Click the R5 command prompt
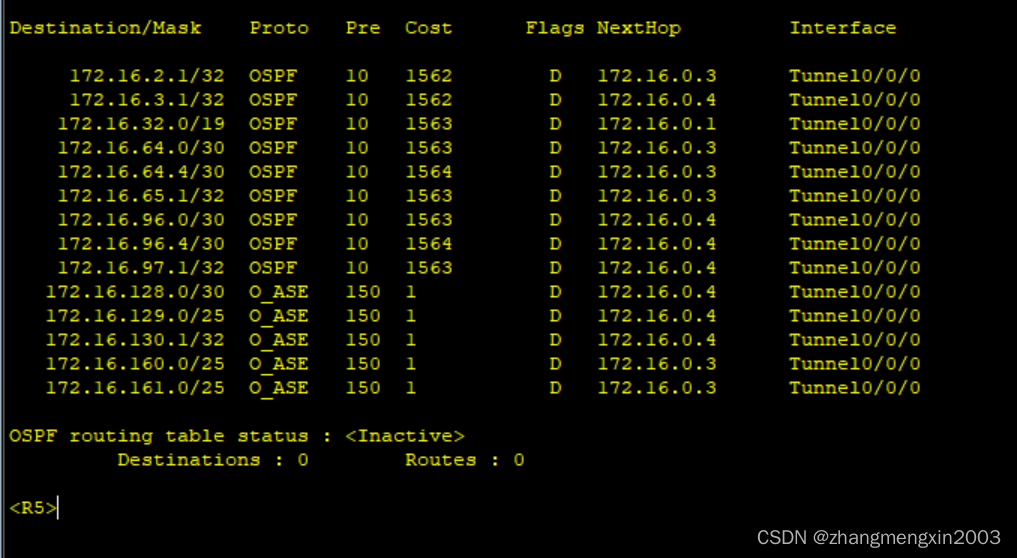 pos(33,508)
